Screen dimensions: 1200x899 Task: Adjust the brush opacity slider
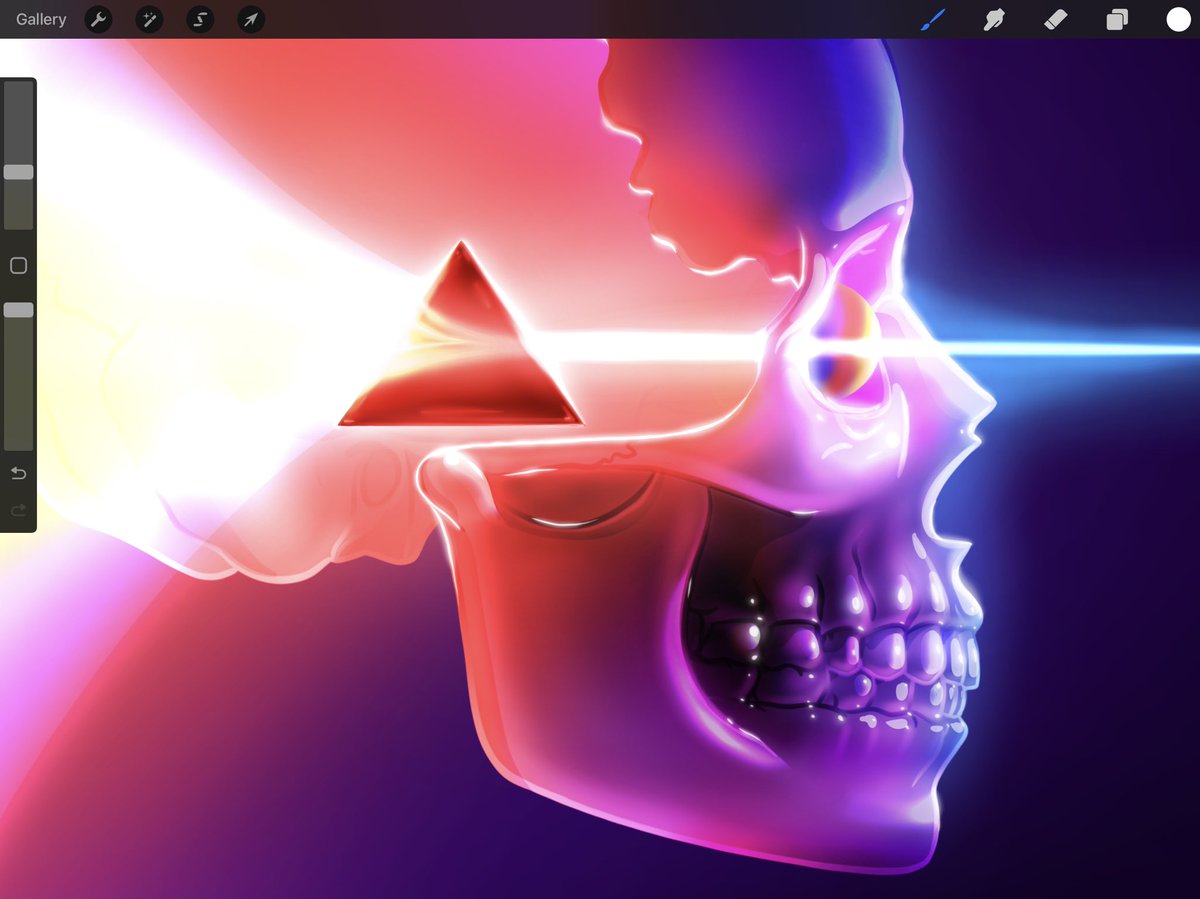pyautogui.click(x=17, y=309)
